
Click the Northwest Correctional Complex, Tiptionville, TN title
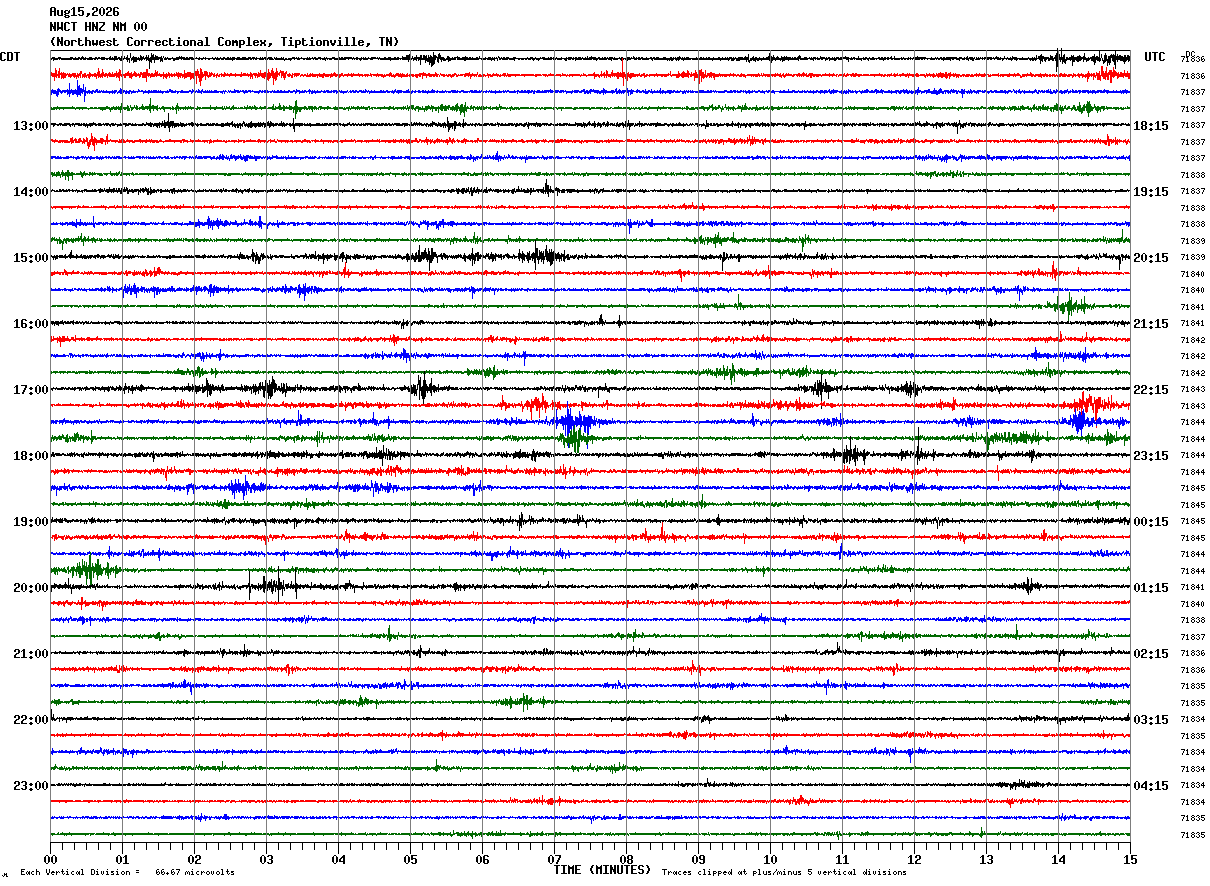pos(224,42)
